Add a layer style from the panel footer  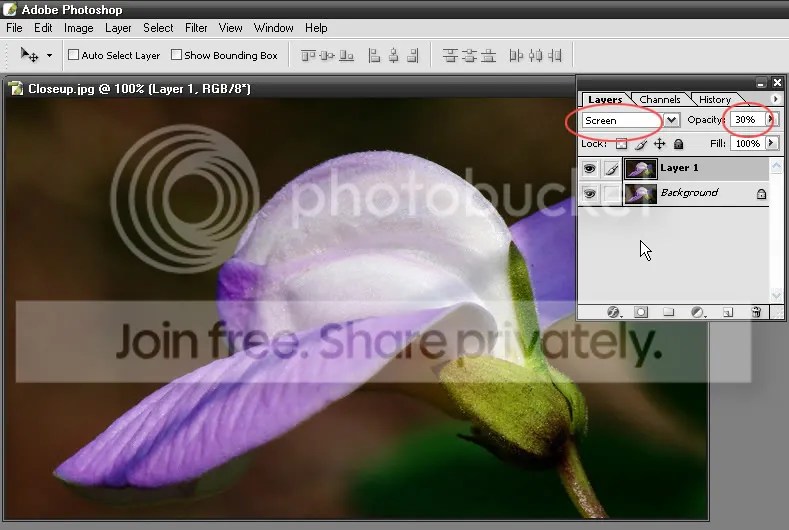pyautogui.click(x=613, y=312)
